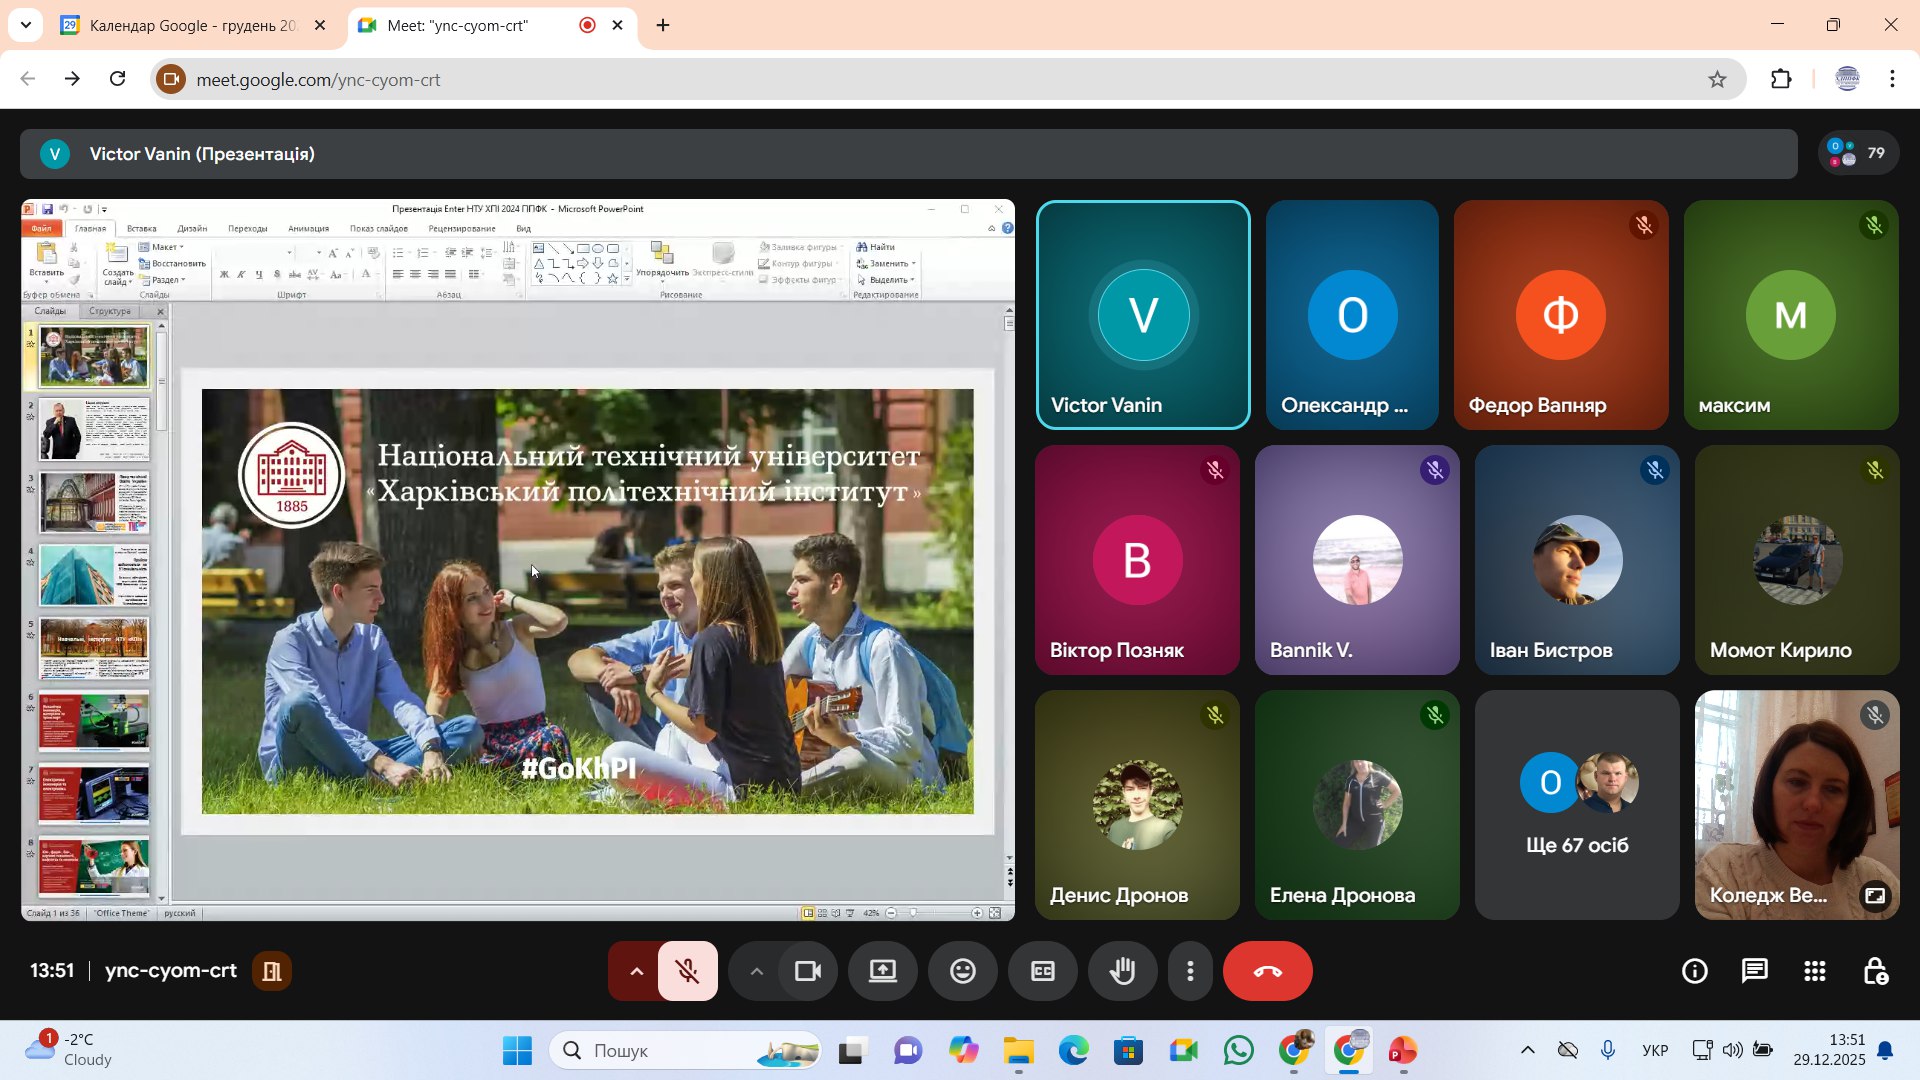1920x1080 pixels.
Task: Switch to Календар Google browser tab
Action: pos(192,26)
